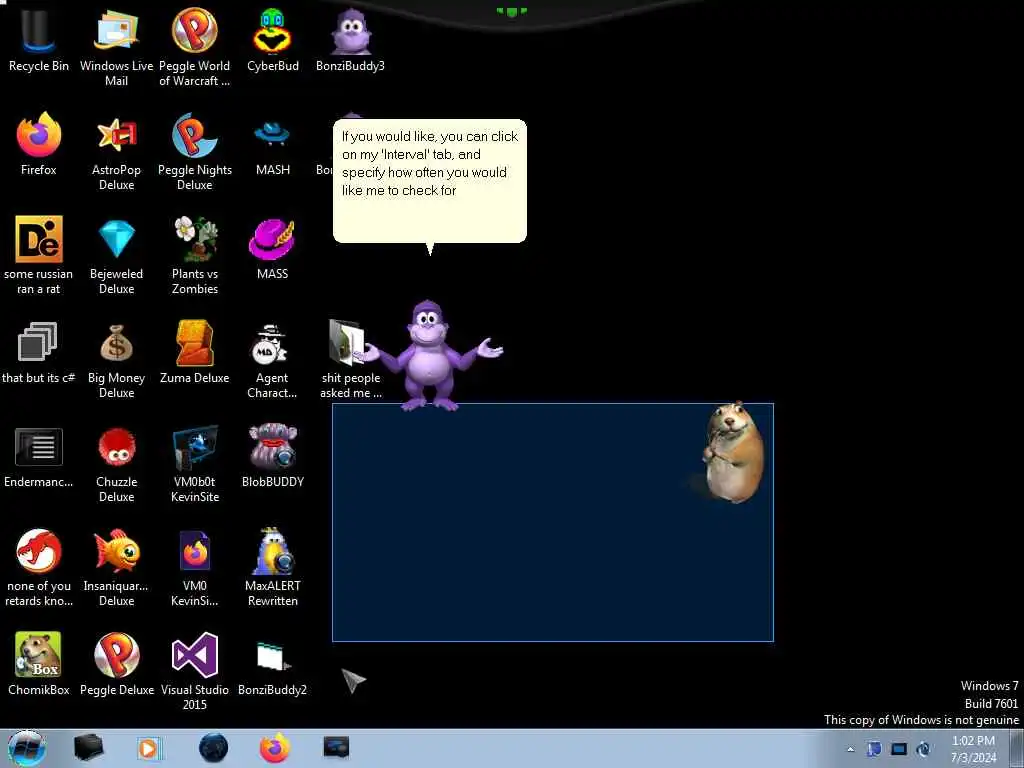Select the Peggle World of Warcraft icon
The height and width of the screenshot is (768, 1024).
(195, 47)
